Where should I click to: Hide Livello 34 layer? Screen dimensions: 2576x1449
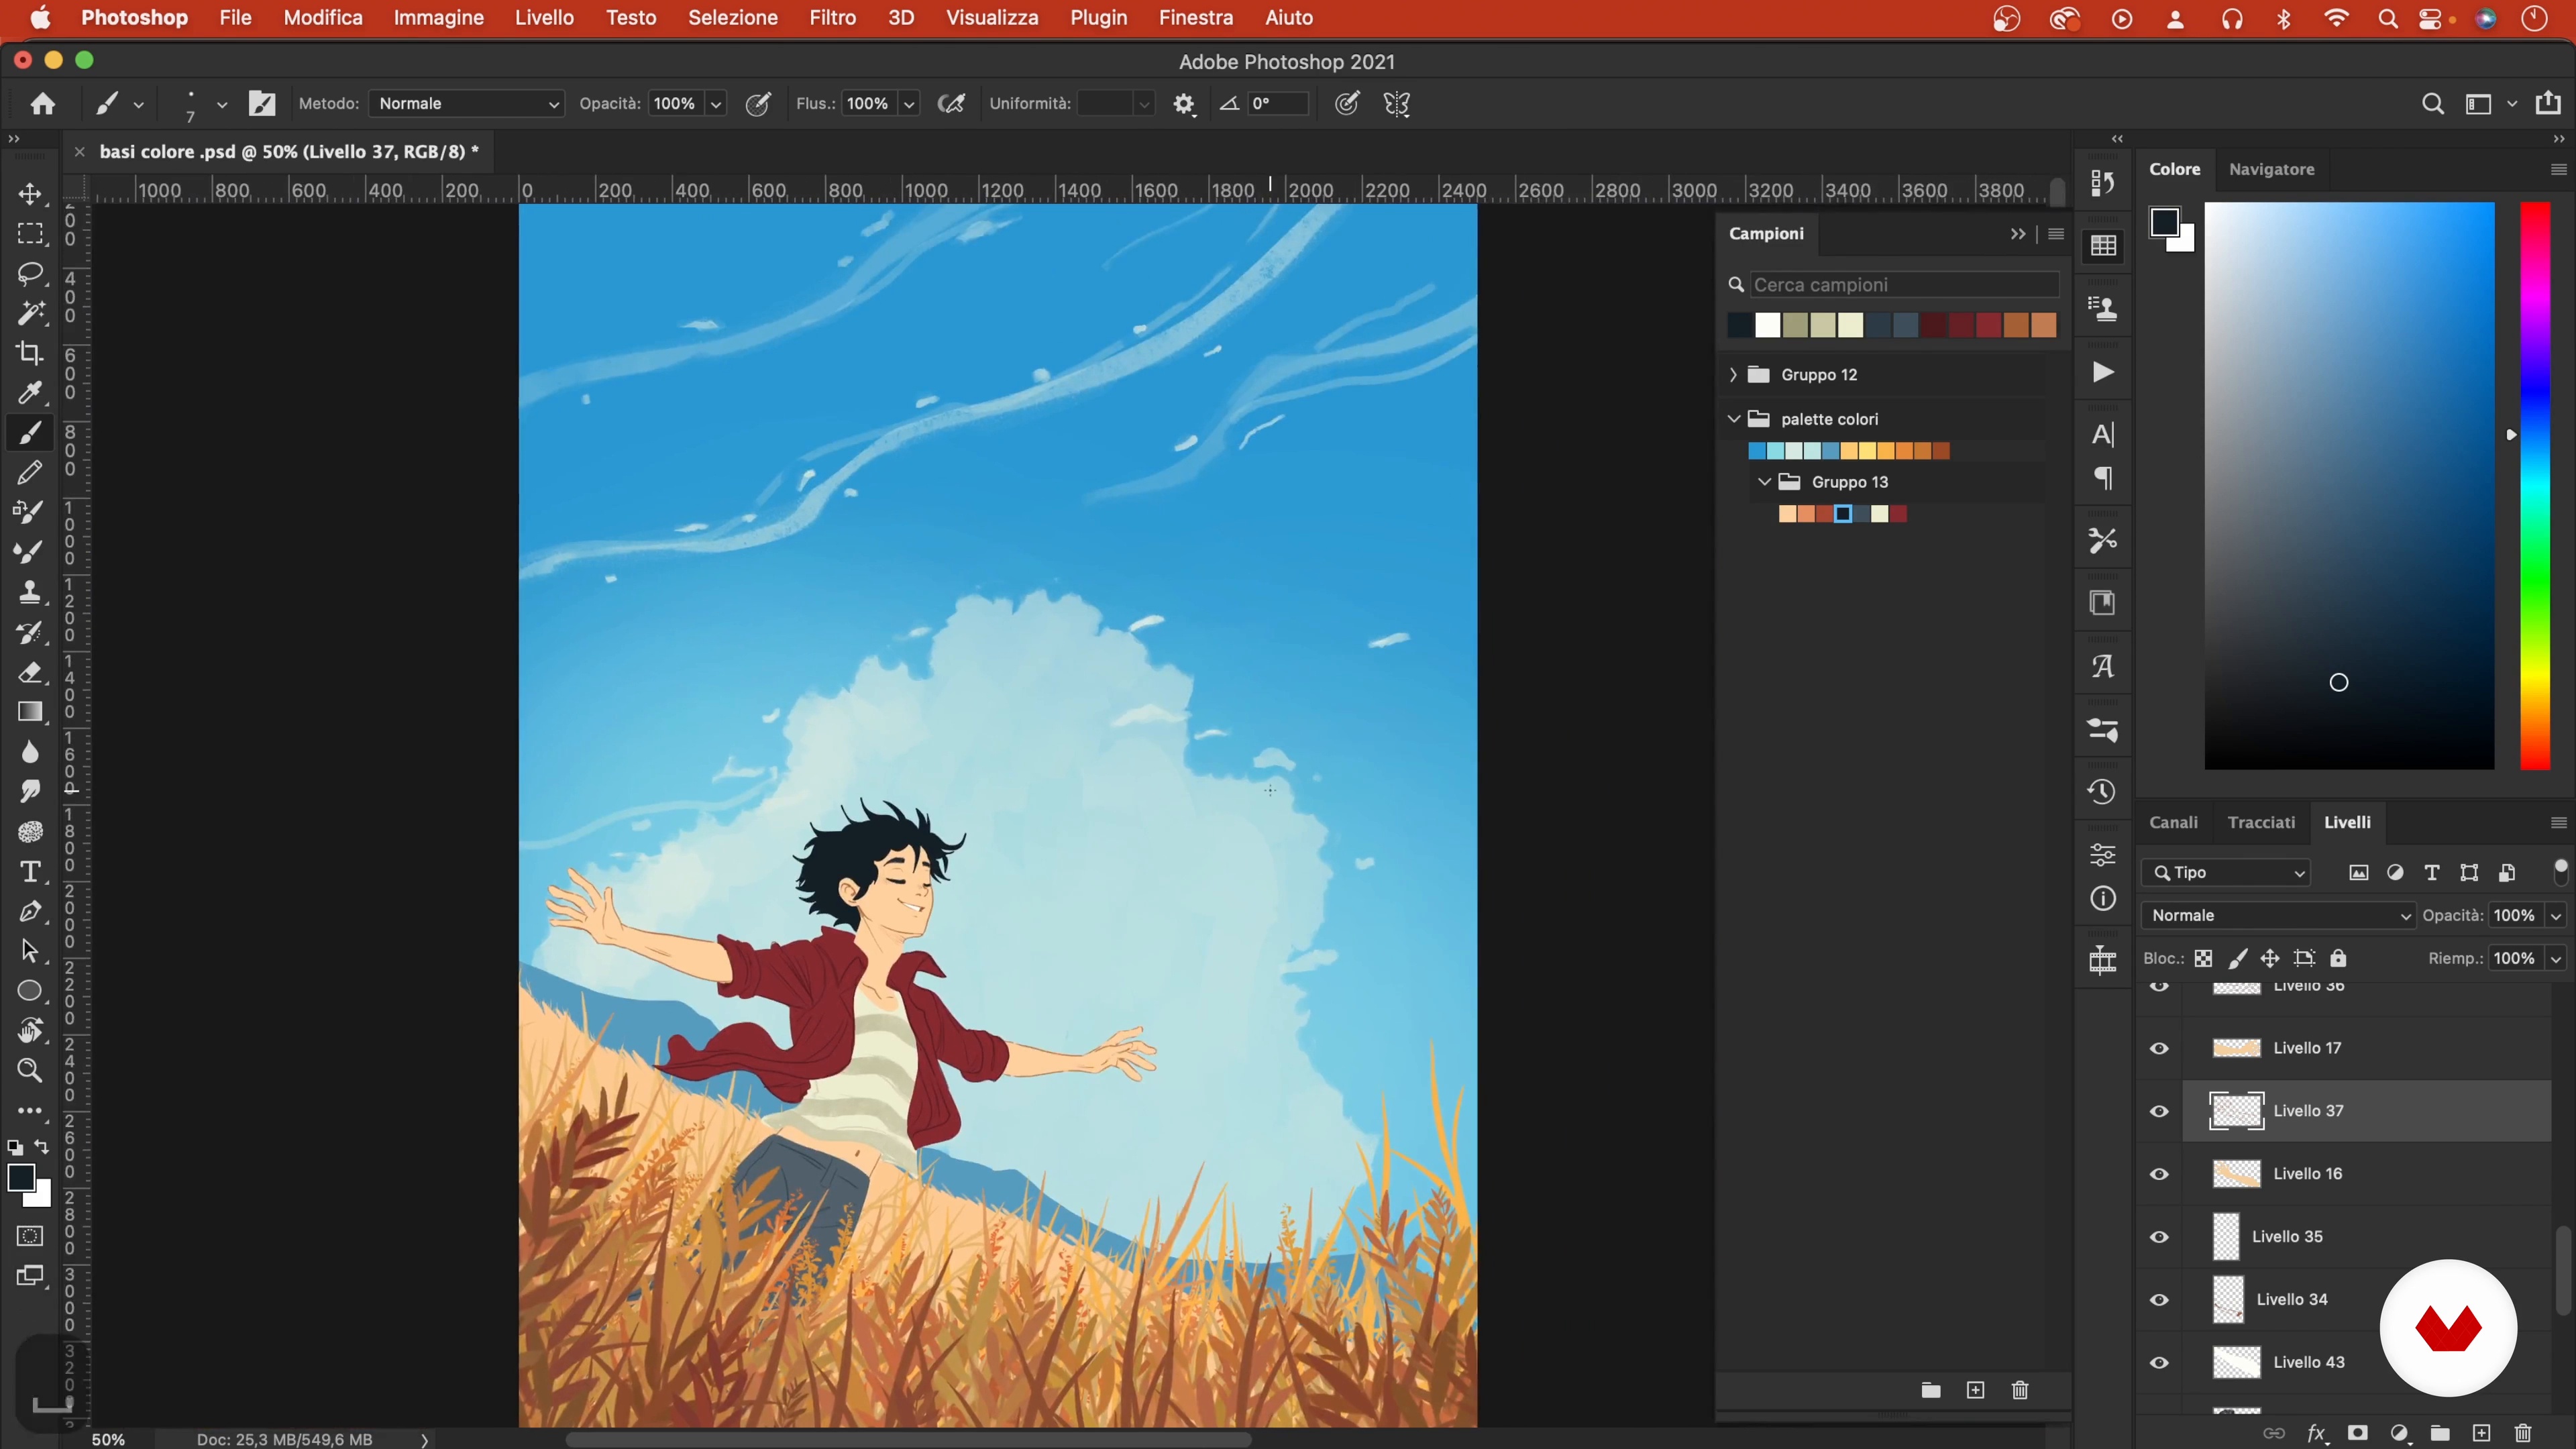[x=2160, y=1300]
